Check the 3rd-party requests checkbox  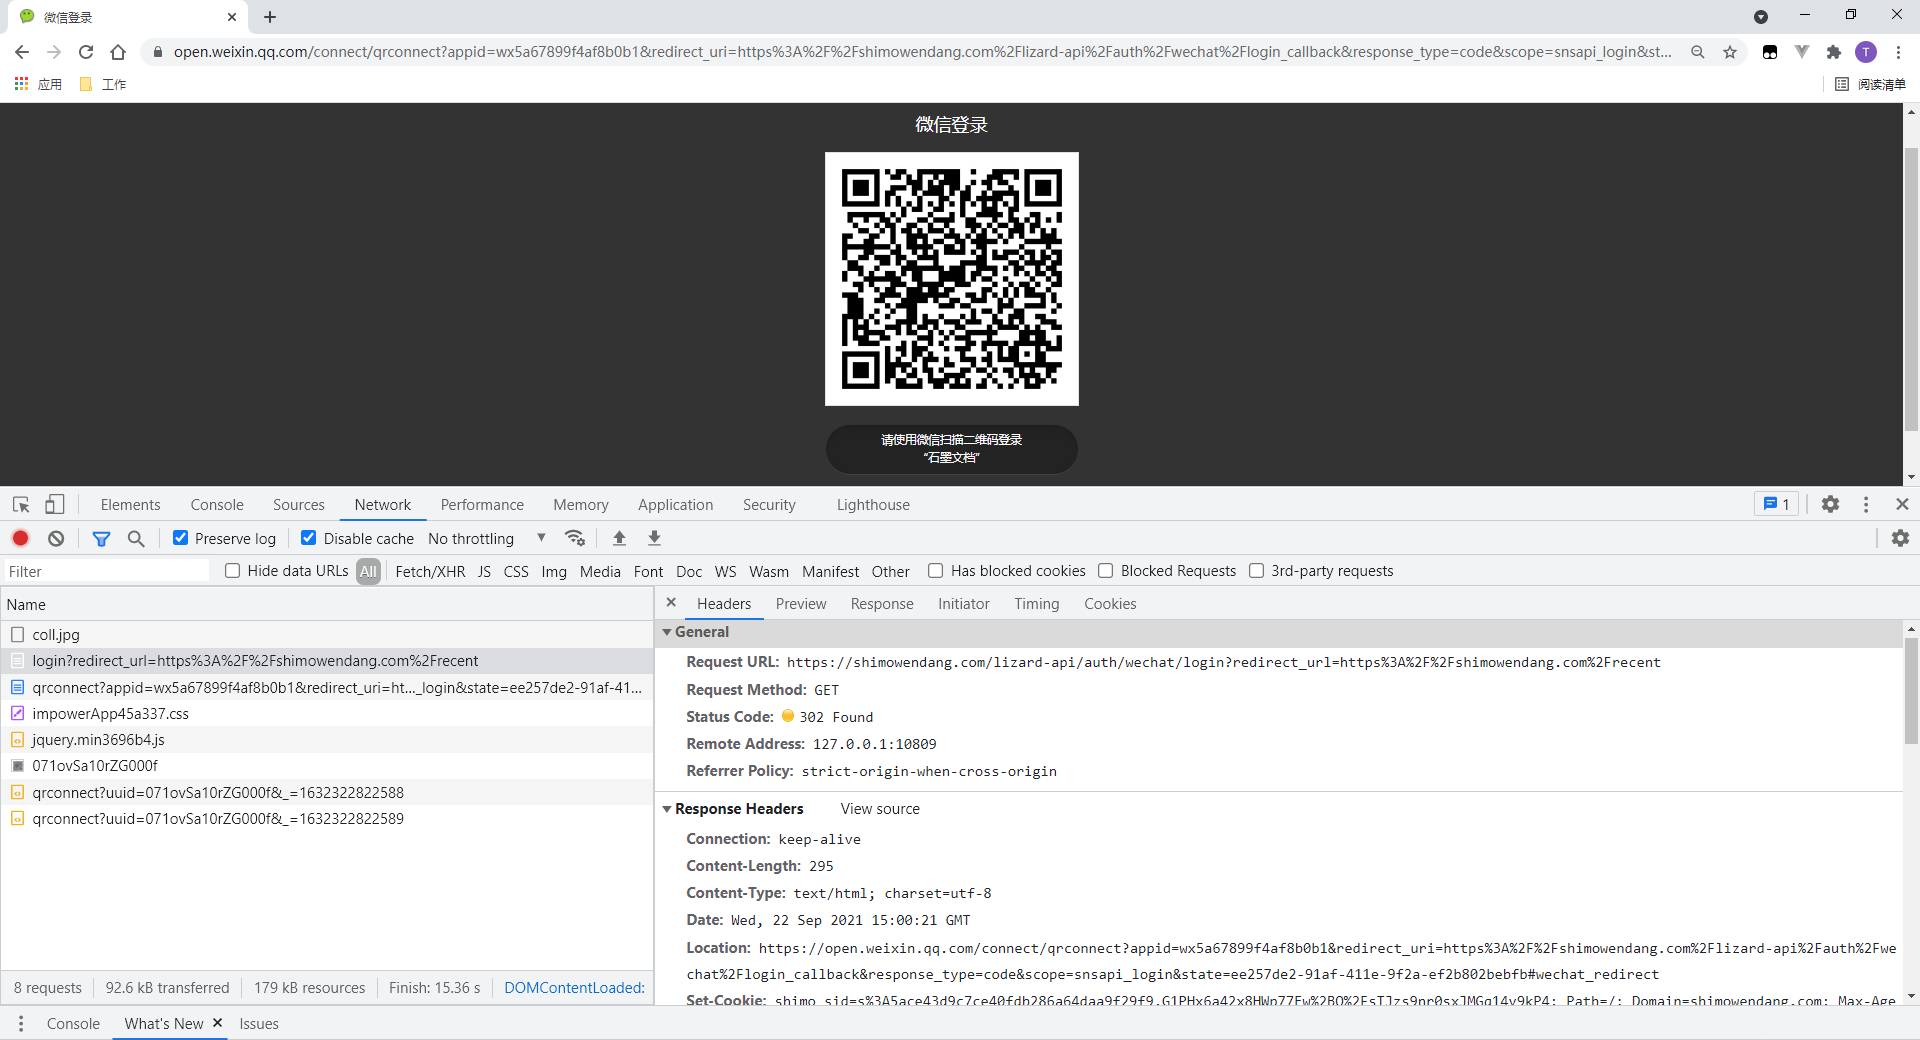pyautogui.click(x=1257, y=571)
